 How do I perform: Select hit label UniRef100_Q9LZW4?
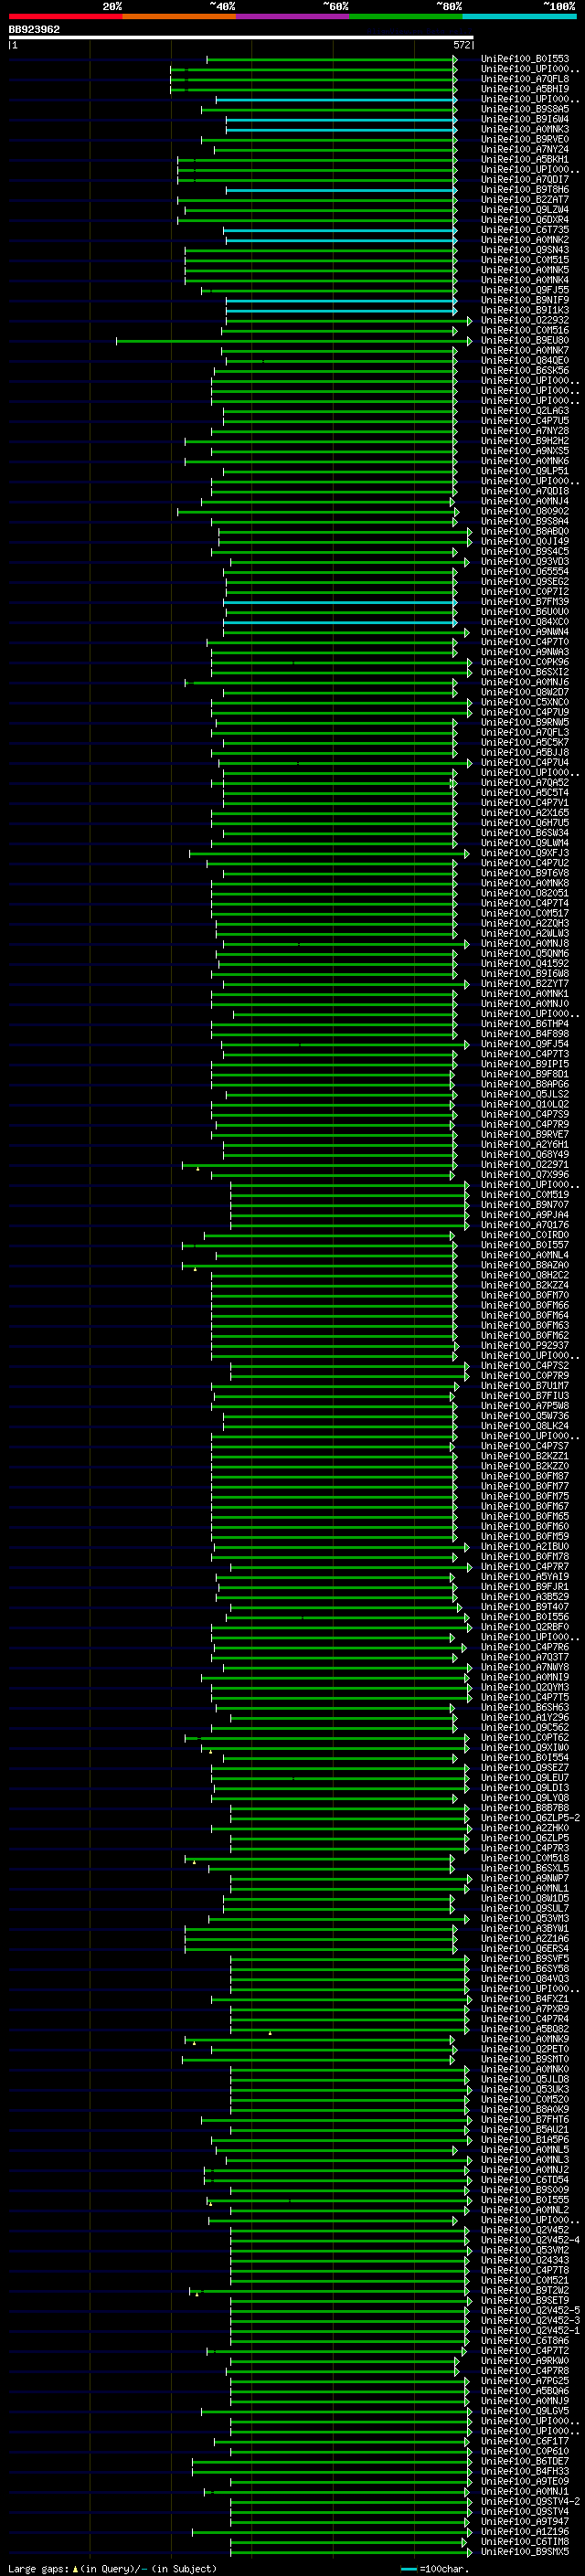[x=525, y=210]
